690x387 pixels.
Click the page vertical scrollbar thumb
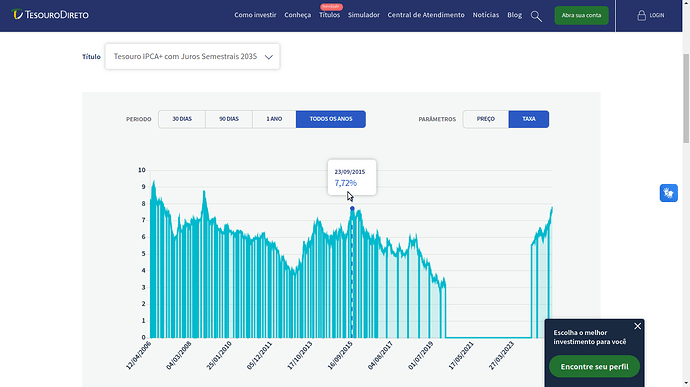(686, 98)
